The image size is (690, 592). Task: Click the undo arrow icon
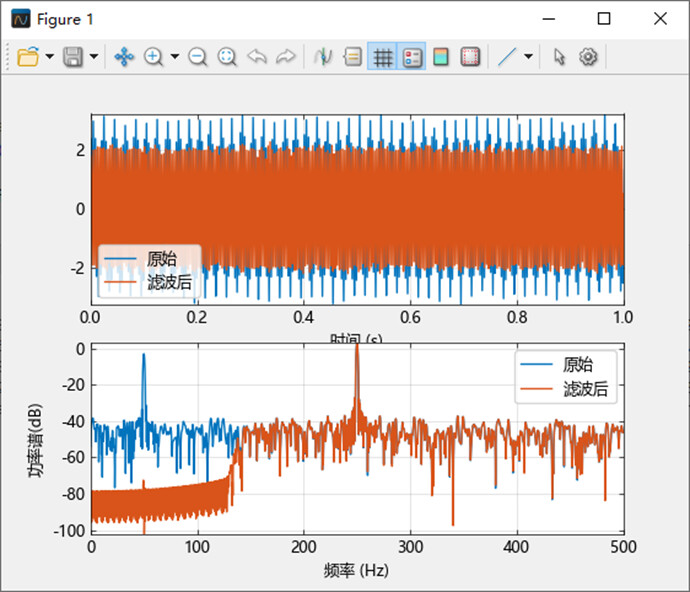(257, 57)
